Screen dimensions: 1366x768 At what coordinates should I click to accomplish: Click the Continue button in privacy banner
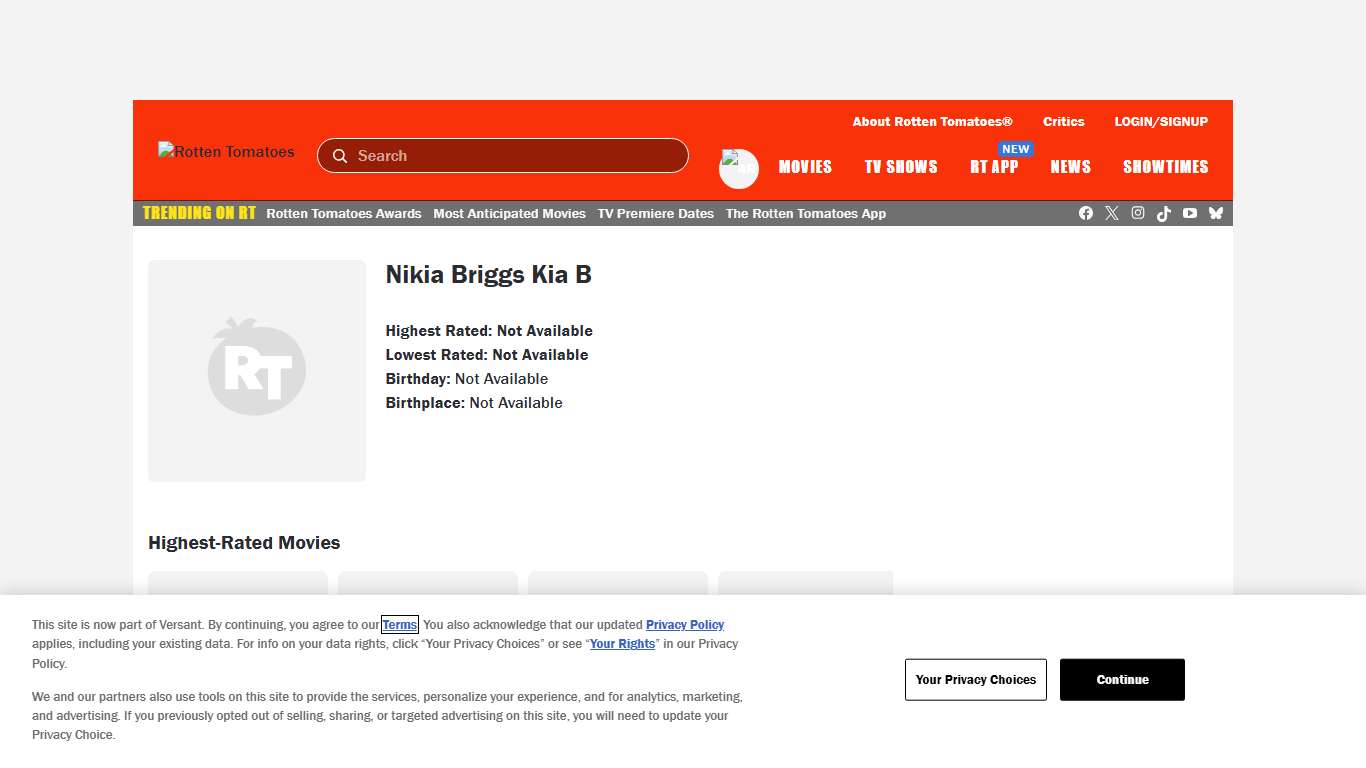[x=1122, y=679]
